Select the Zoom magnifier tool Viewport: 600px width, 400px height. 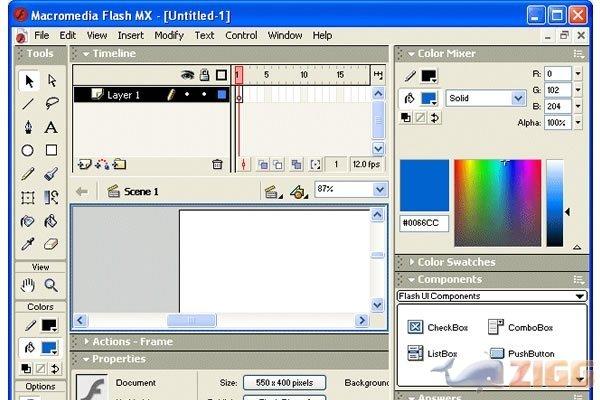[x=51, y=285]
